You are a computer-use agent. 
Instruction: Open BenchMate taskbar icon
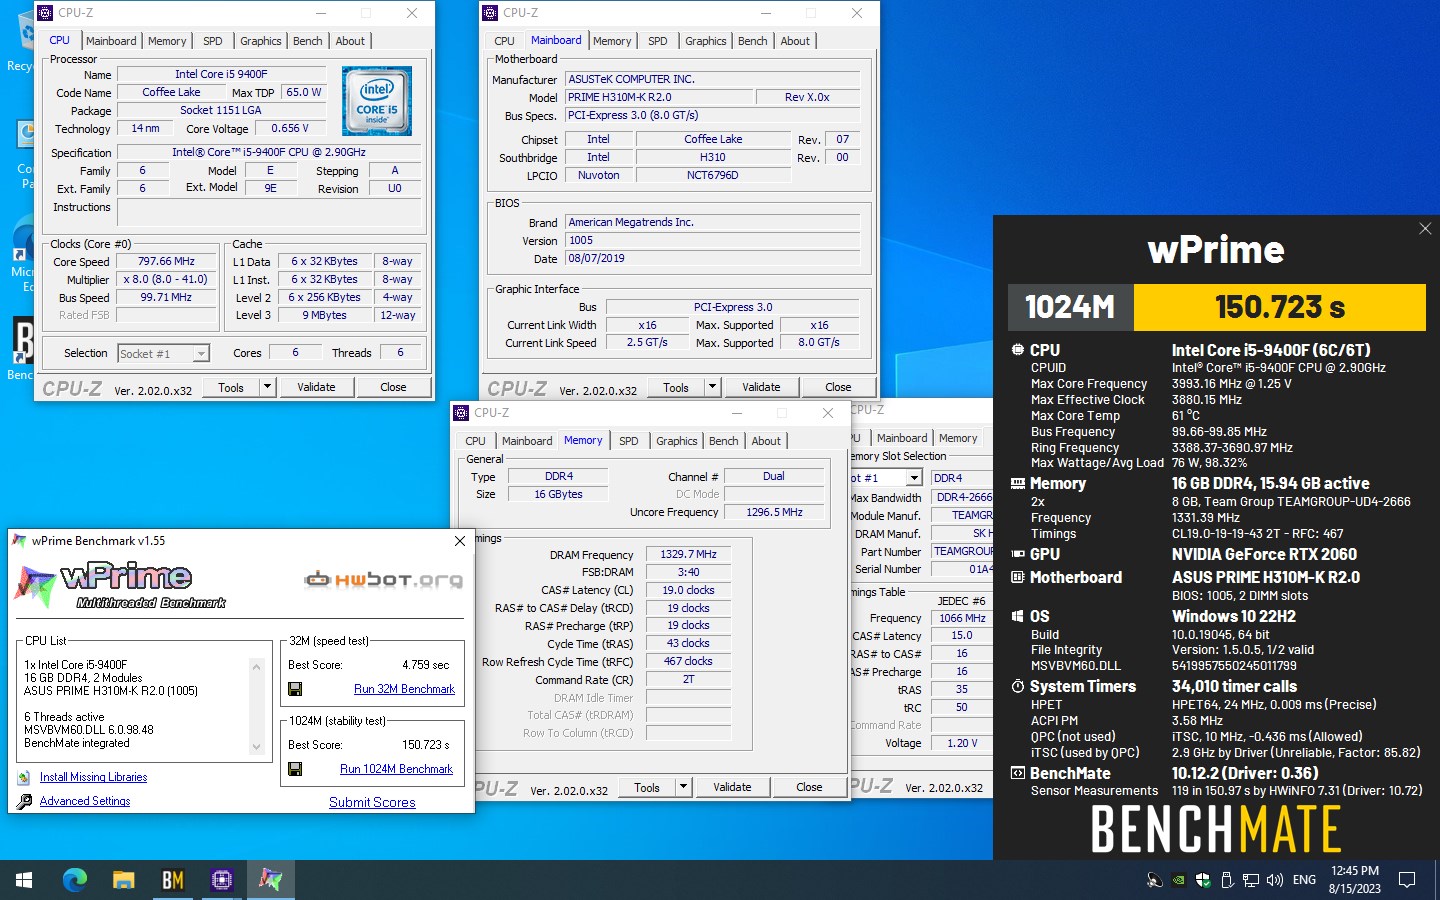[x=172, y=880]
